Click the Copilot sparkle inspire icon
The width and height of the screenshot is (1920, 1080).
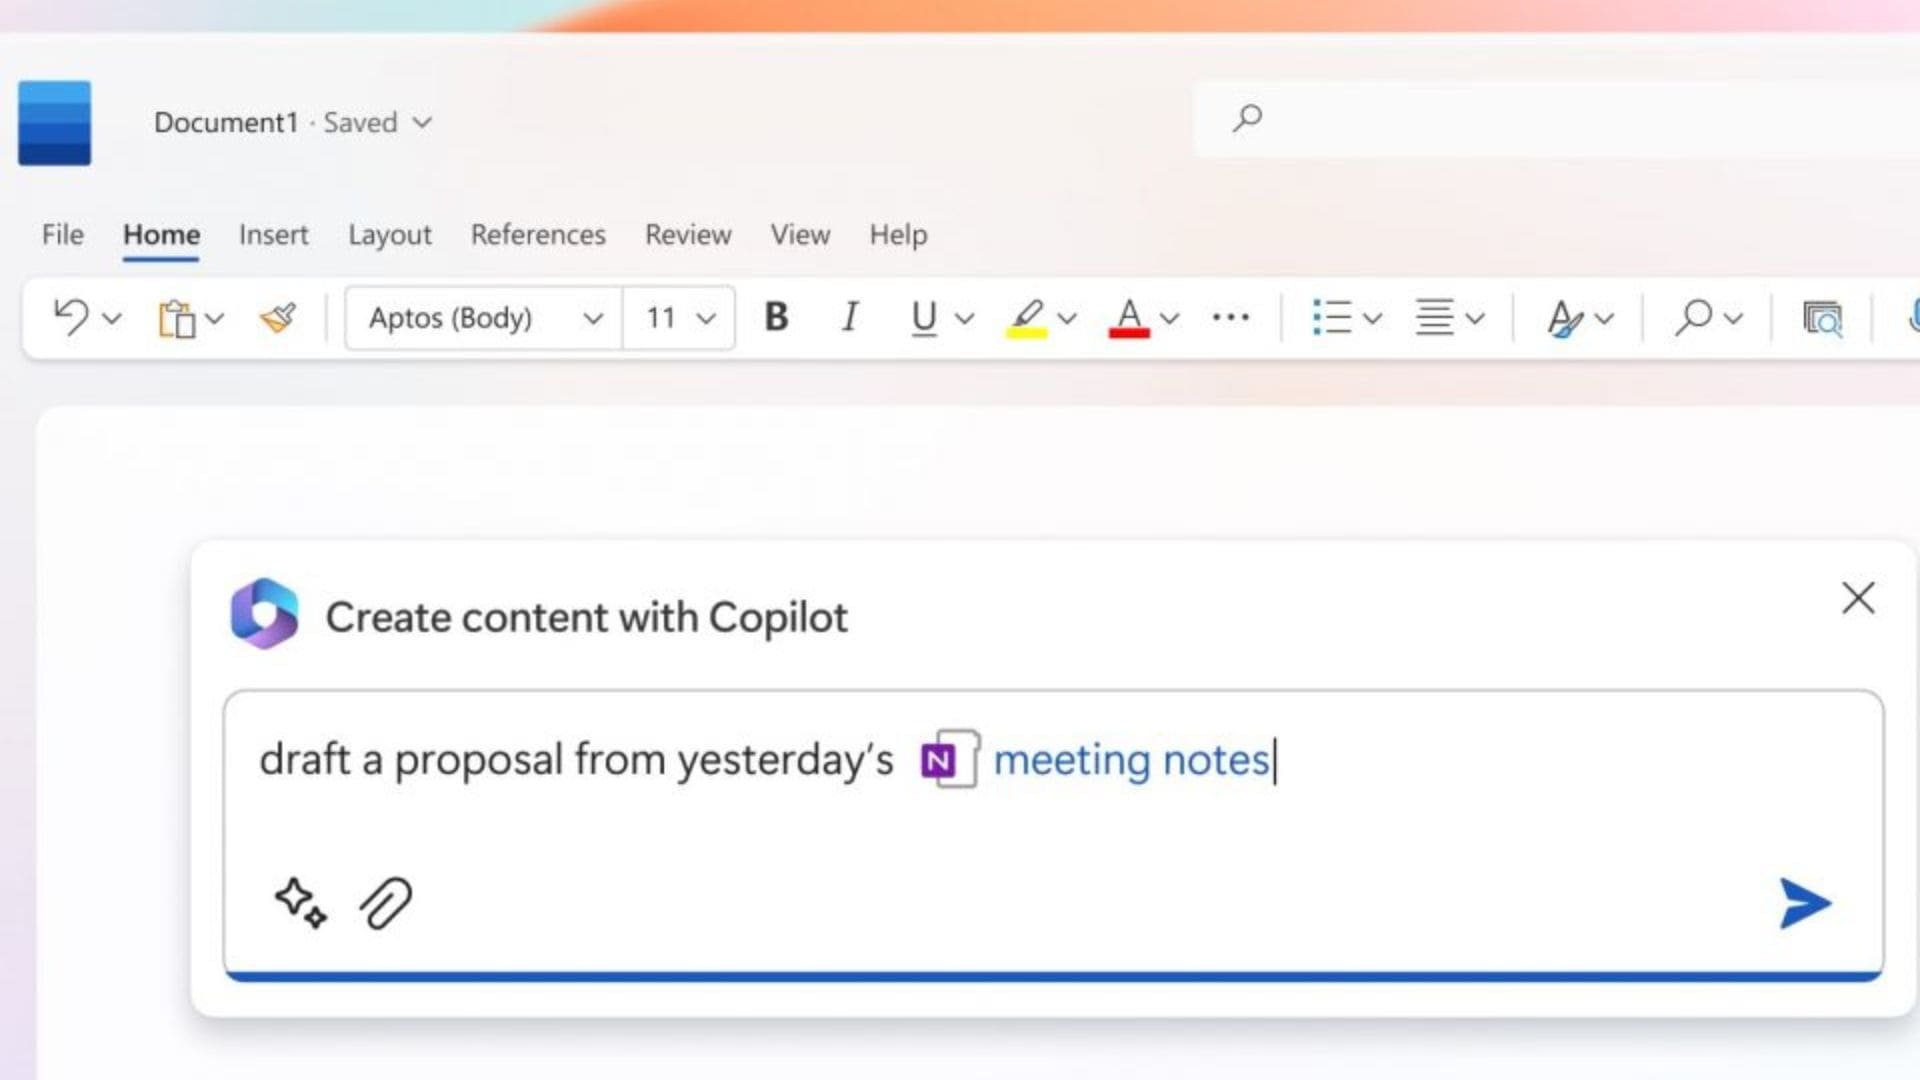coord(299,903)
